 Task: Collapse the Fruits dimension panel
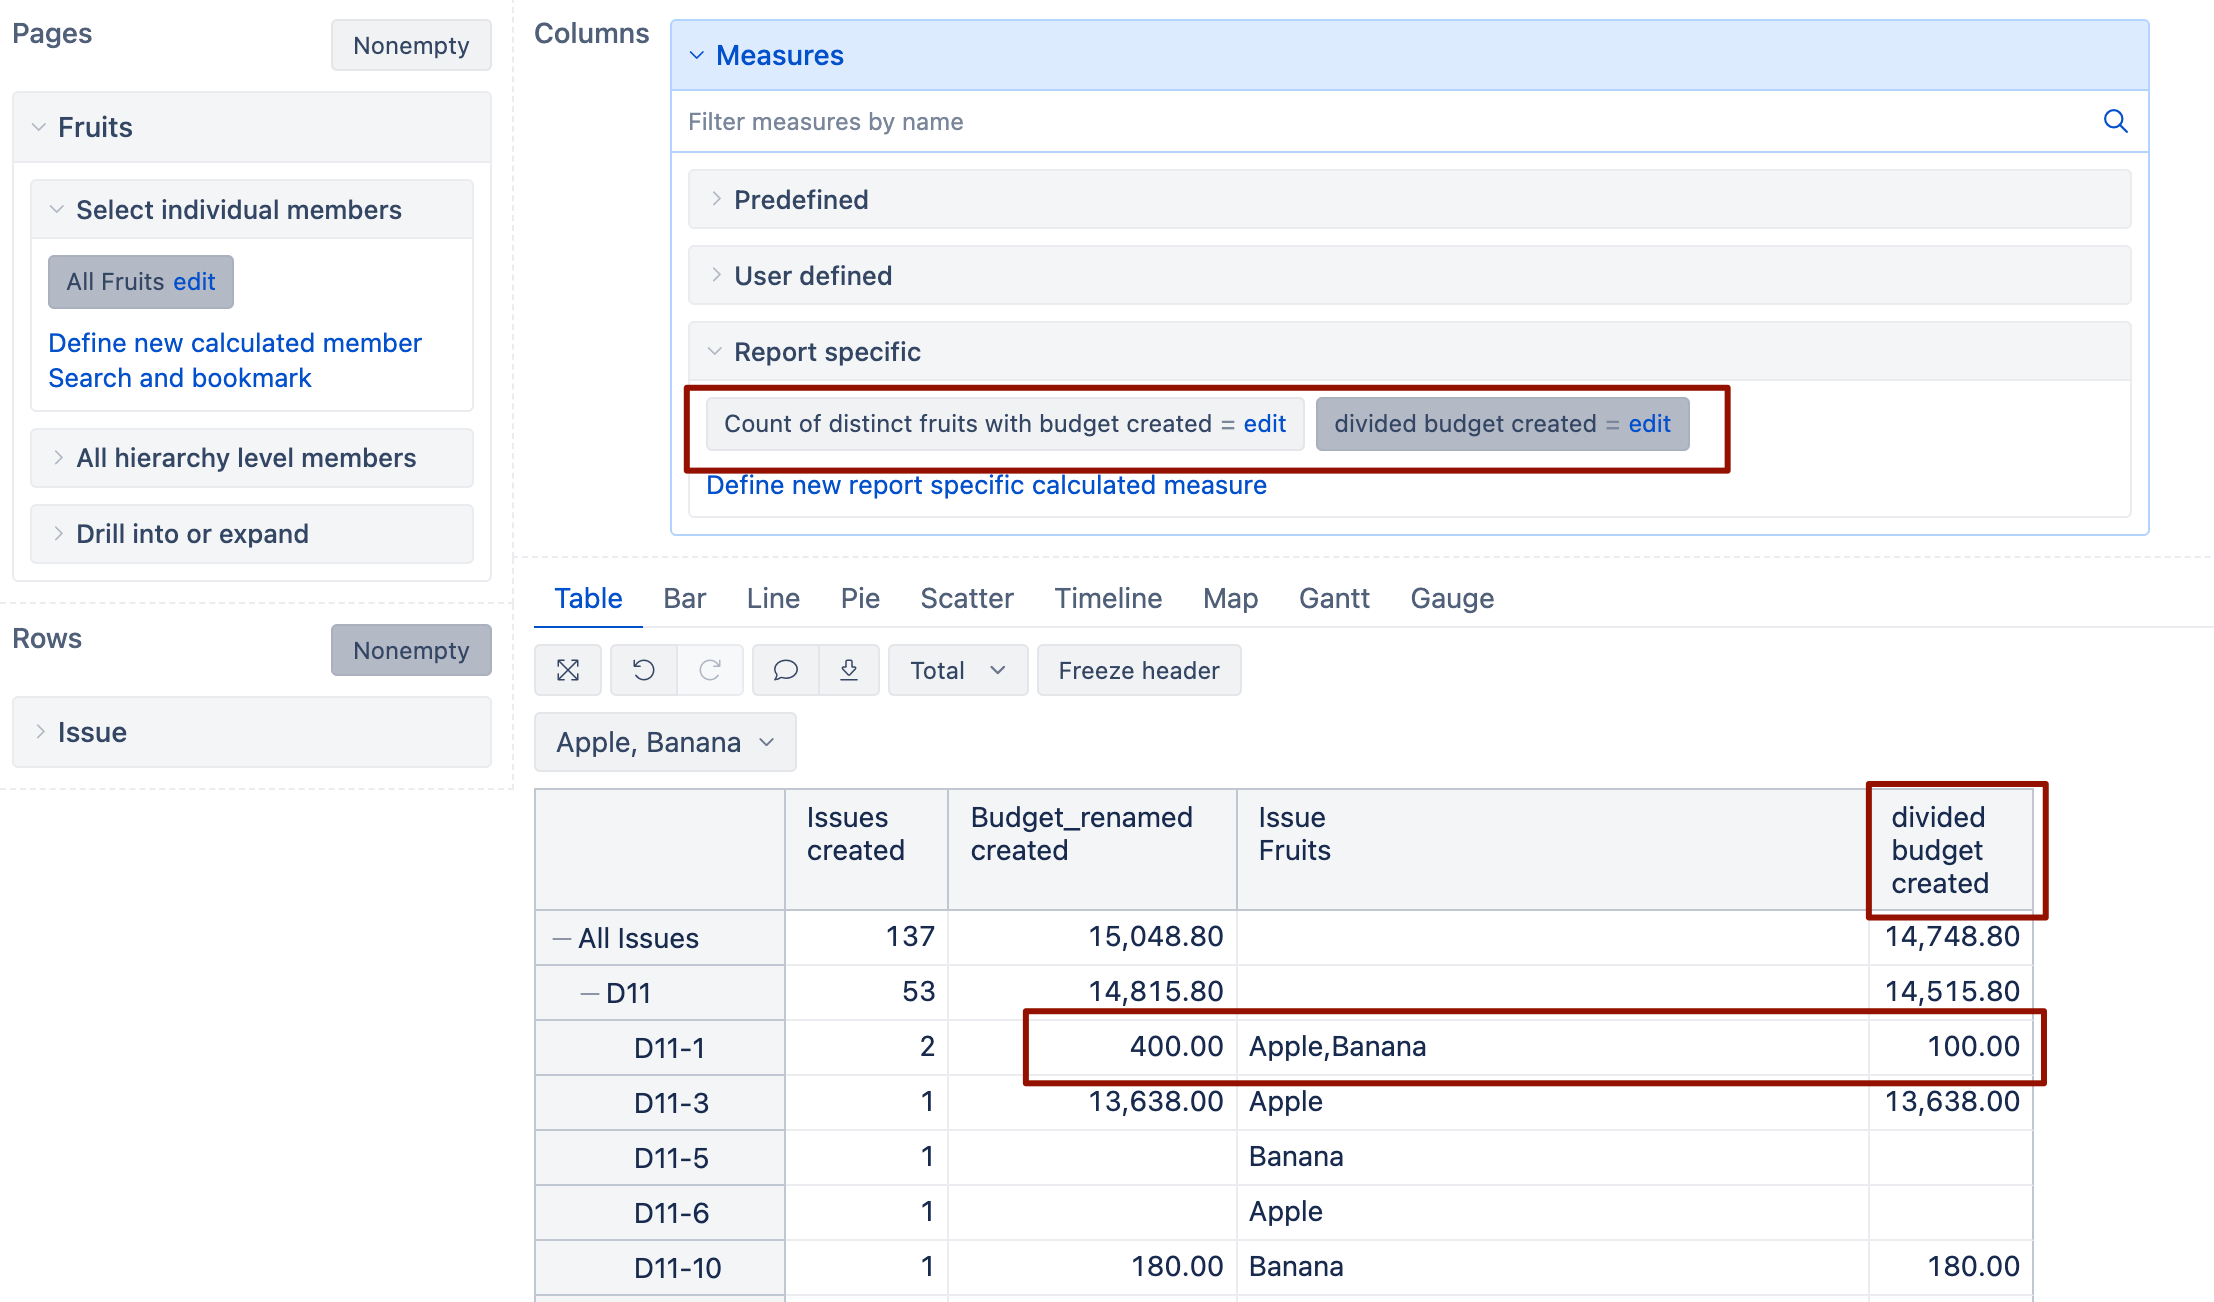click(x=252, y=127)
